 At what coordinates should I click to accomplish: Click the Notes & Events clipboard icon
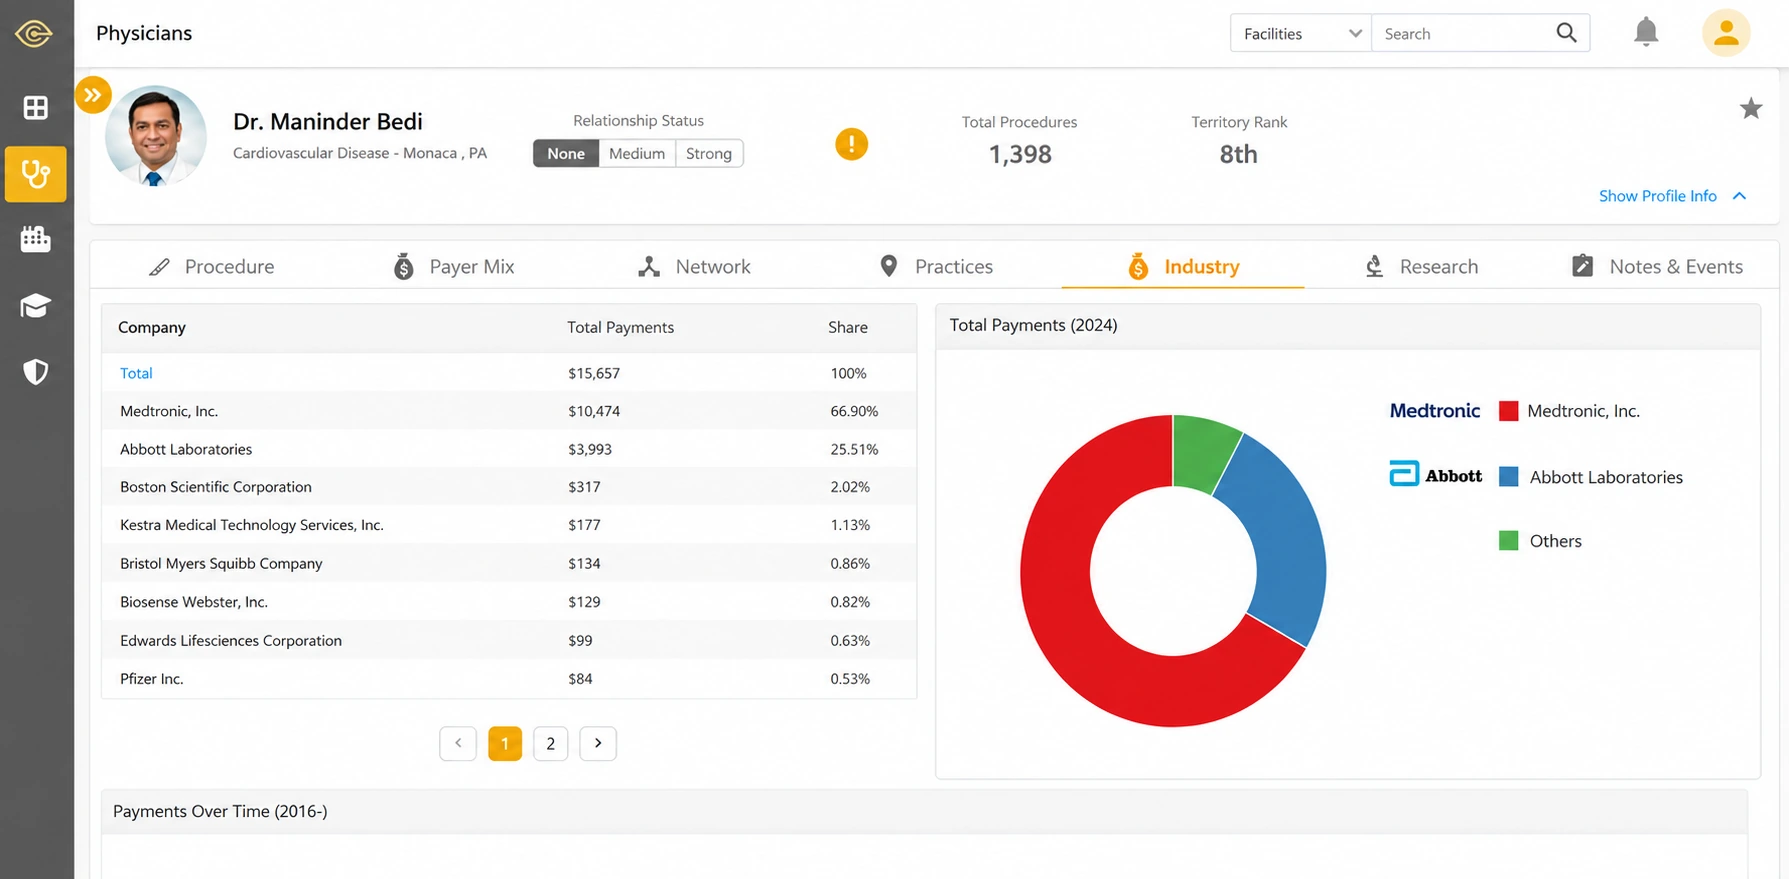click(1583, 266)
